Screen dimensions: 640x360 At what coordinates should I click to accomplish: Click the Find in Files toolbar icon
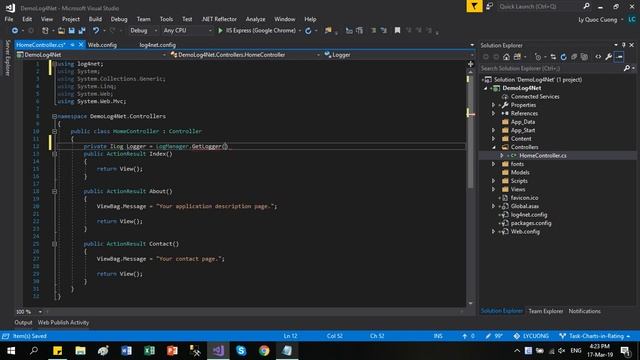pos(328,31)
